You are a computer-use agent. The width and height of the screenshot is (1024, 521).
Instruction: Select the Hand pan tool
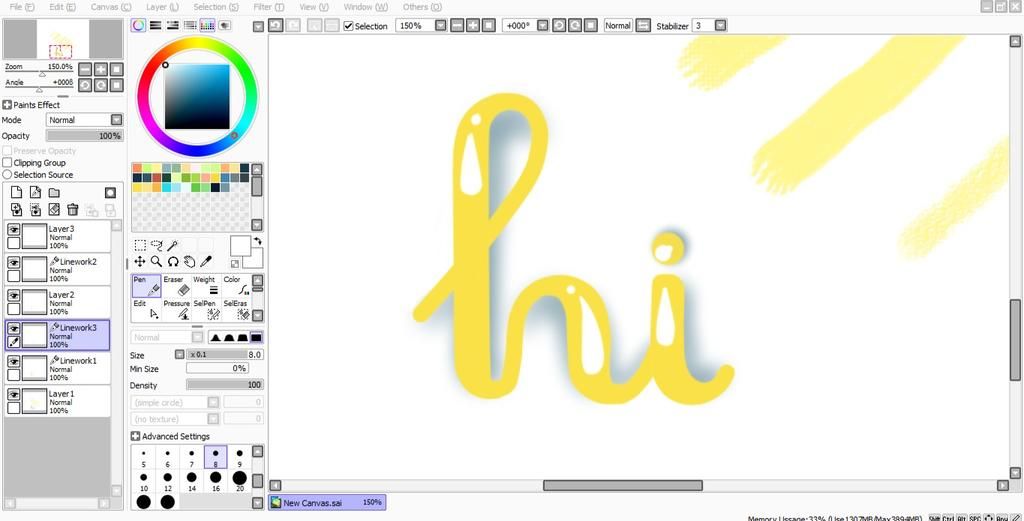(x=189, y=262)
